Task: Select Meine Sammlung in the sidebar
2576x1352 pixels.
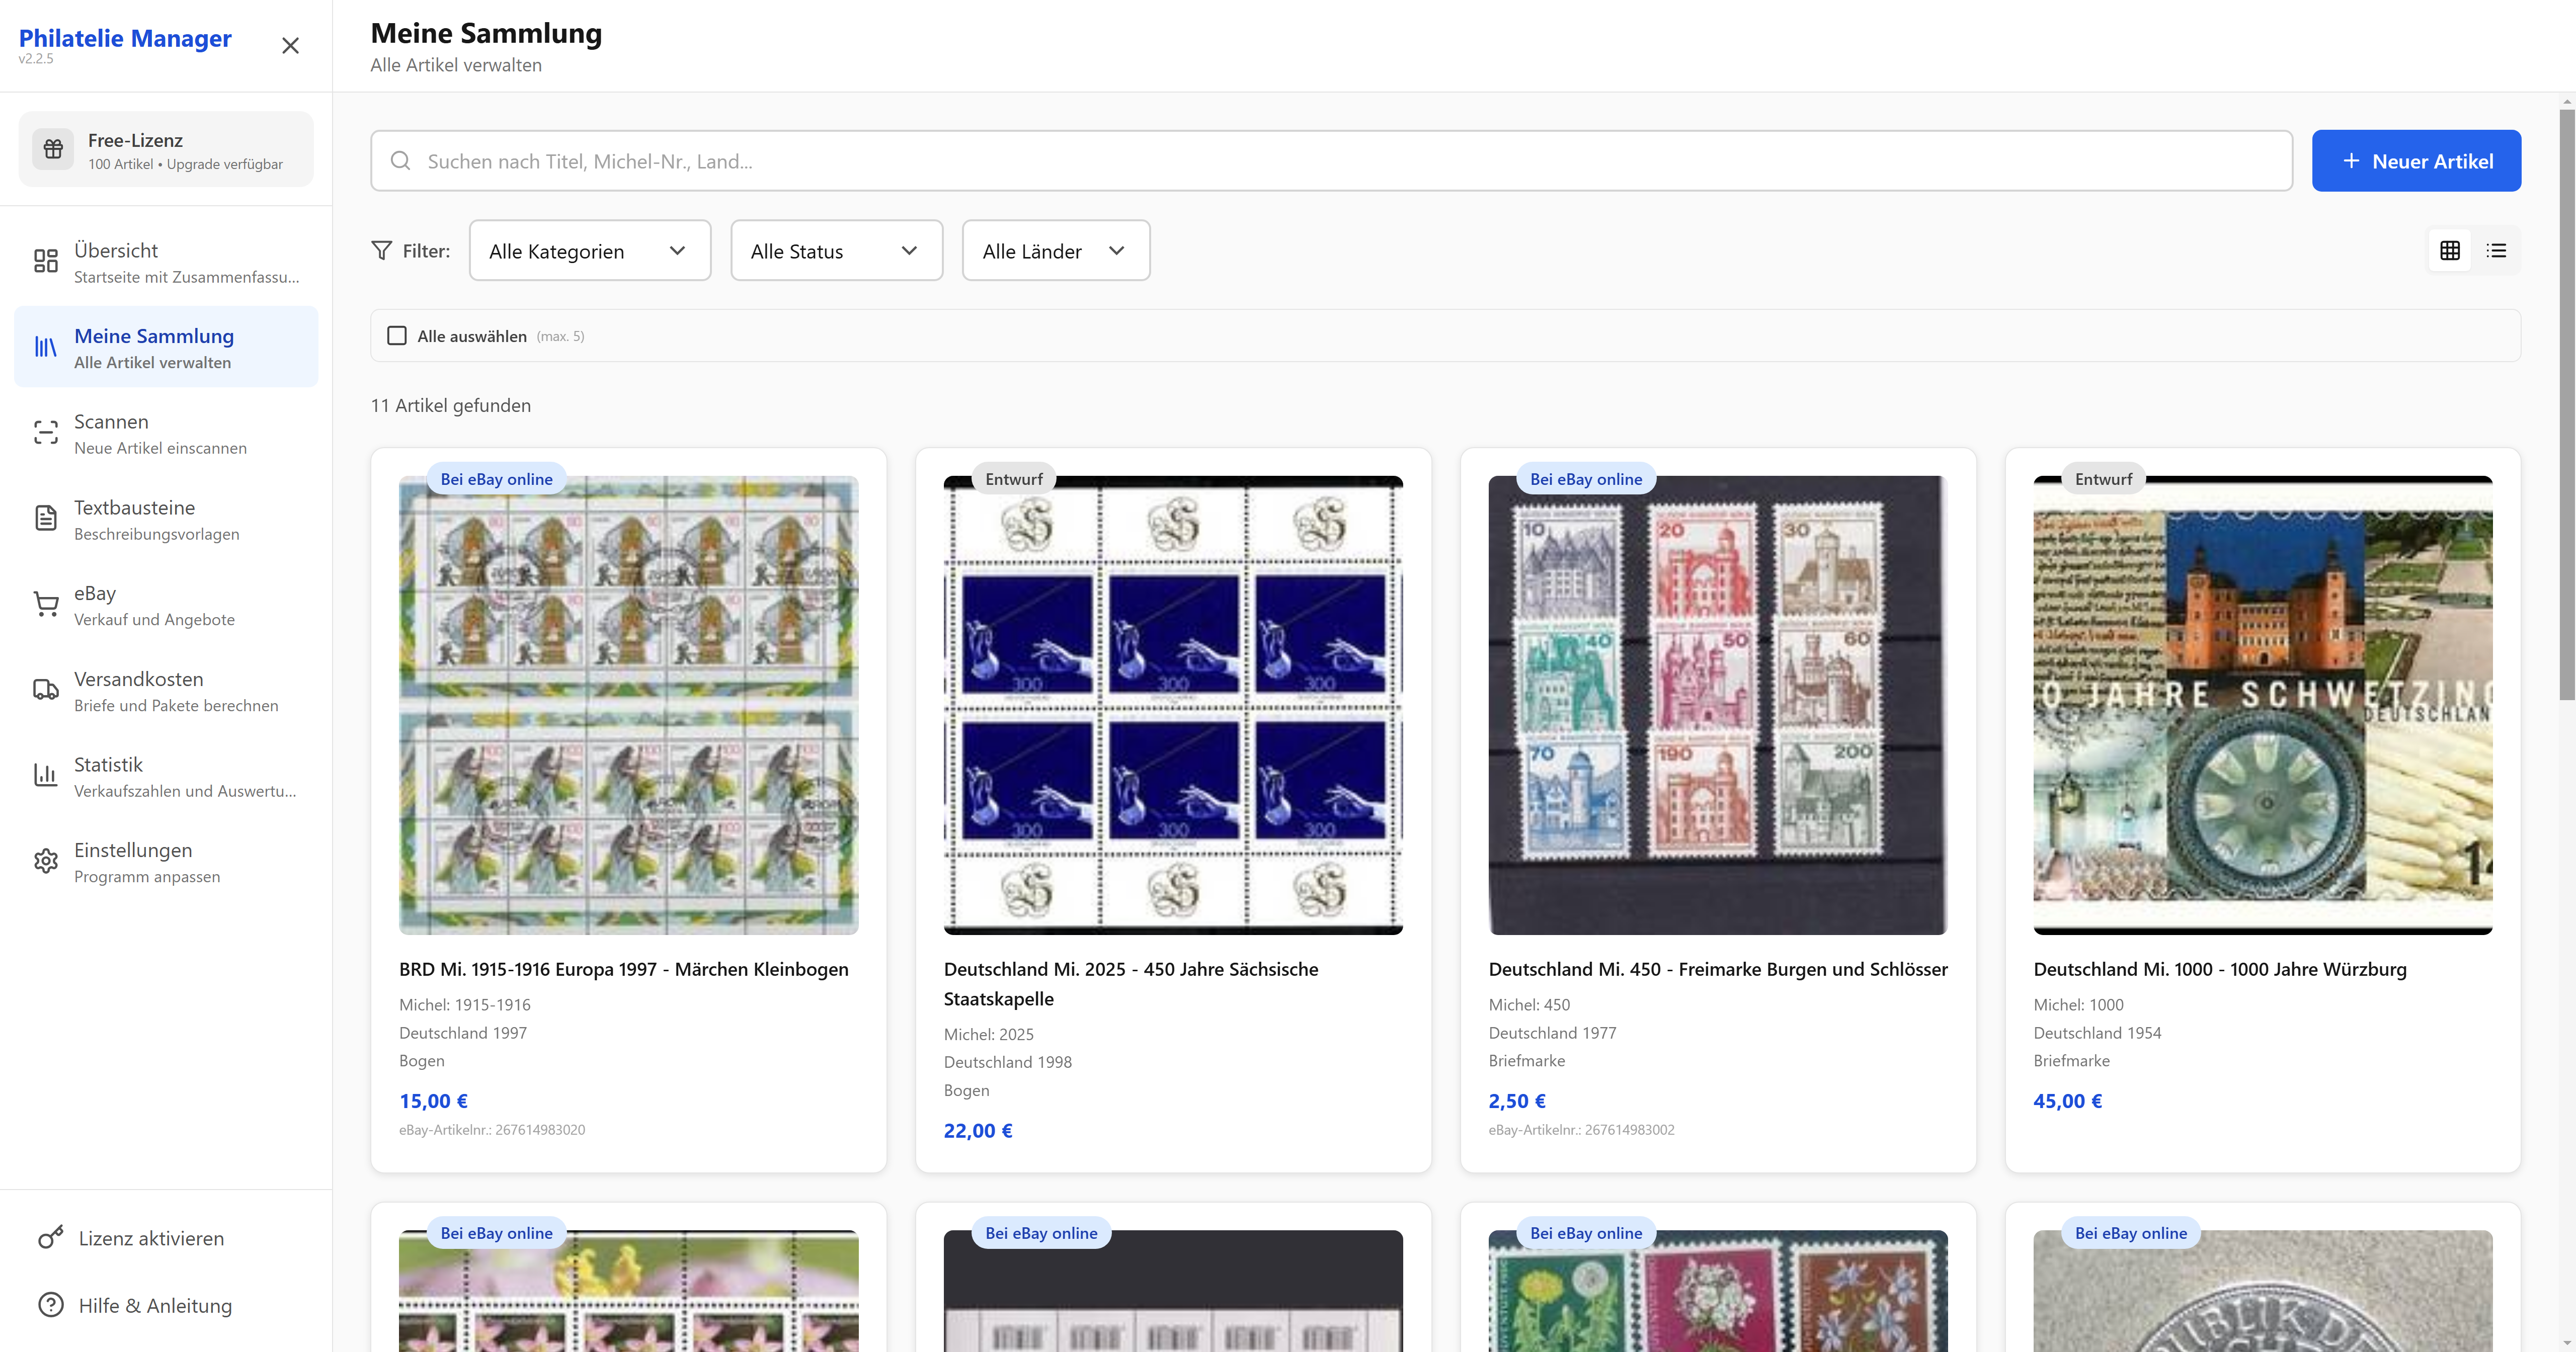Action: pyautogui.click(x=166, y=347)
